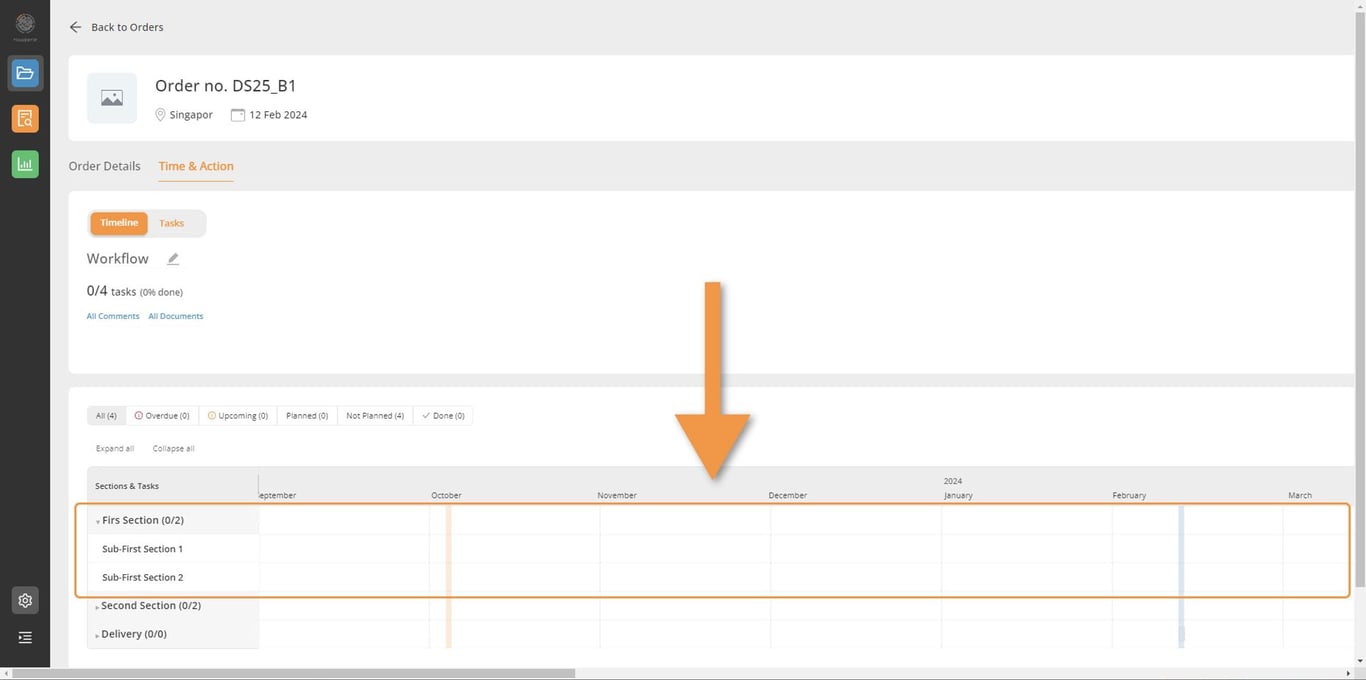Switch to the Tasks view
The image size is (1366, 680).
click(172, 223)
